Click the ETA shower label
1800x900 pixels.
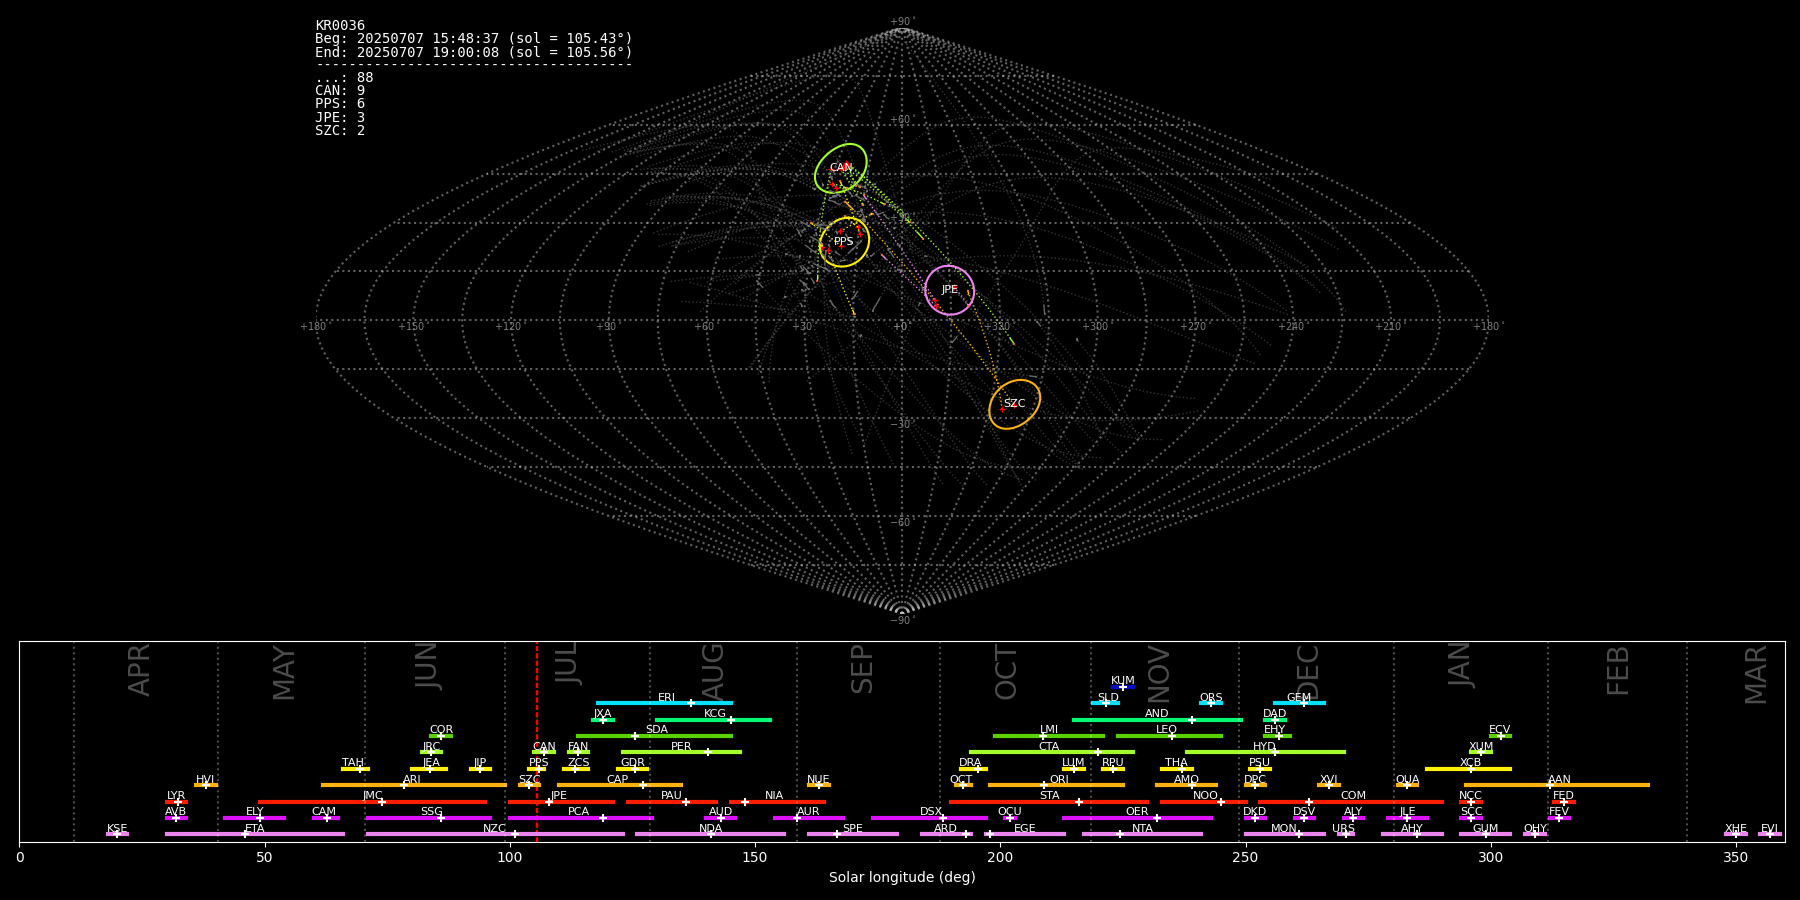click(255, 829)
